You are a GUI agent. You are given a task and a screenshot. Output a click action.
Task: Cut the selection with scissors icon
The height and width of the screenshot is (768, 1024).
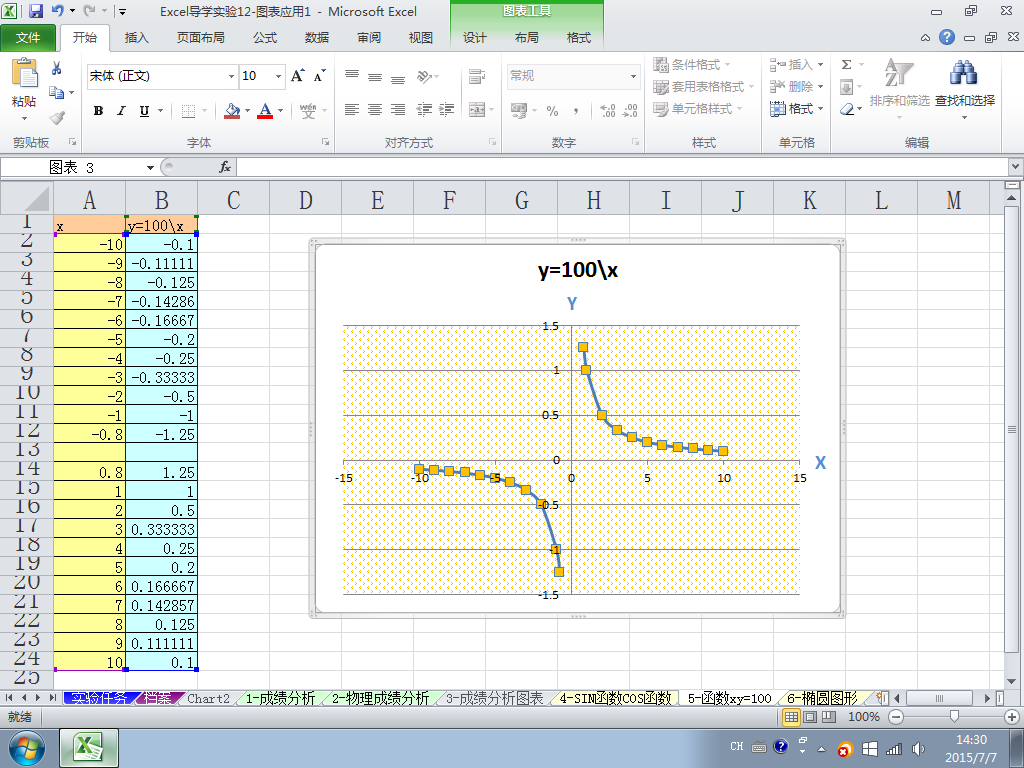click(x=57, y=68)
